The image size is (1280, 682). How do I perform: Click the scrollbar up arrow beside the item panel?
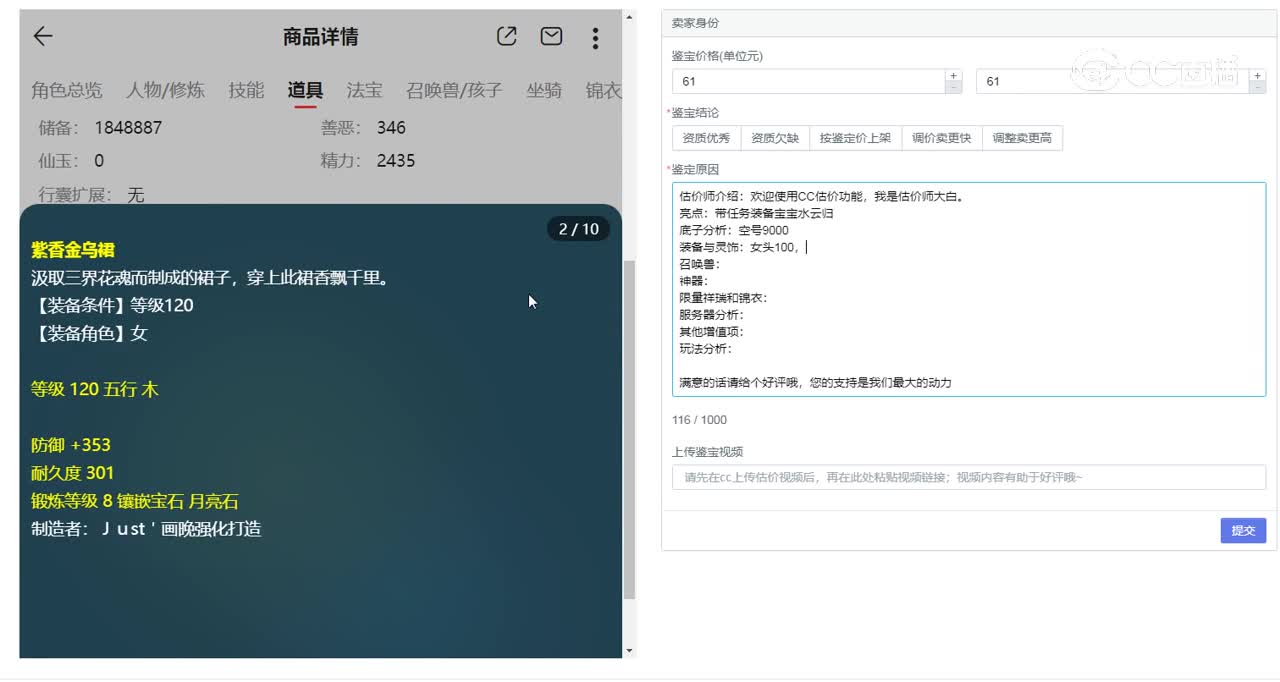[x=627, y=15]
